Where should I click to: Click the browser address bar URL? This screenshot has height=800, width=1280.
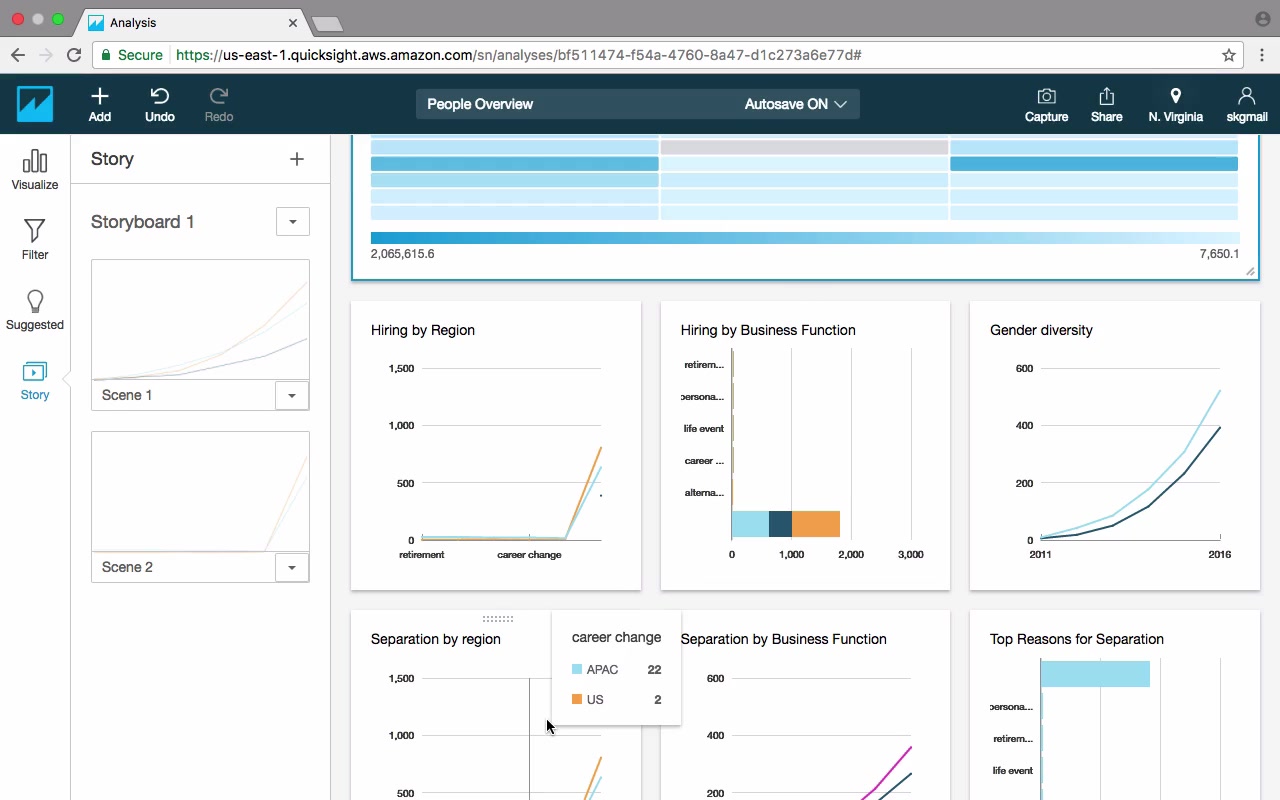(519, 55)
